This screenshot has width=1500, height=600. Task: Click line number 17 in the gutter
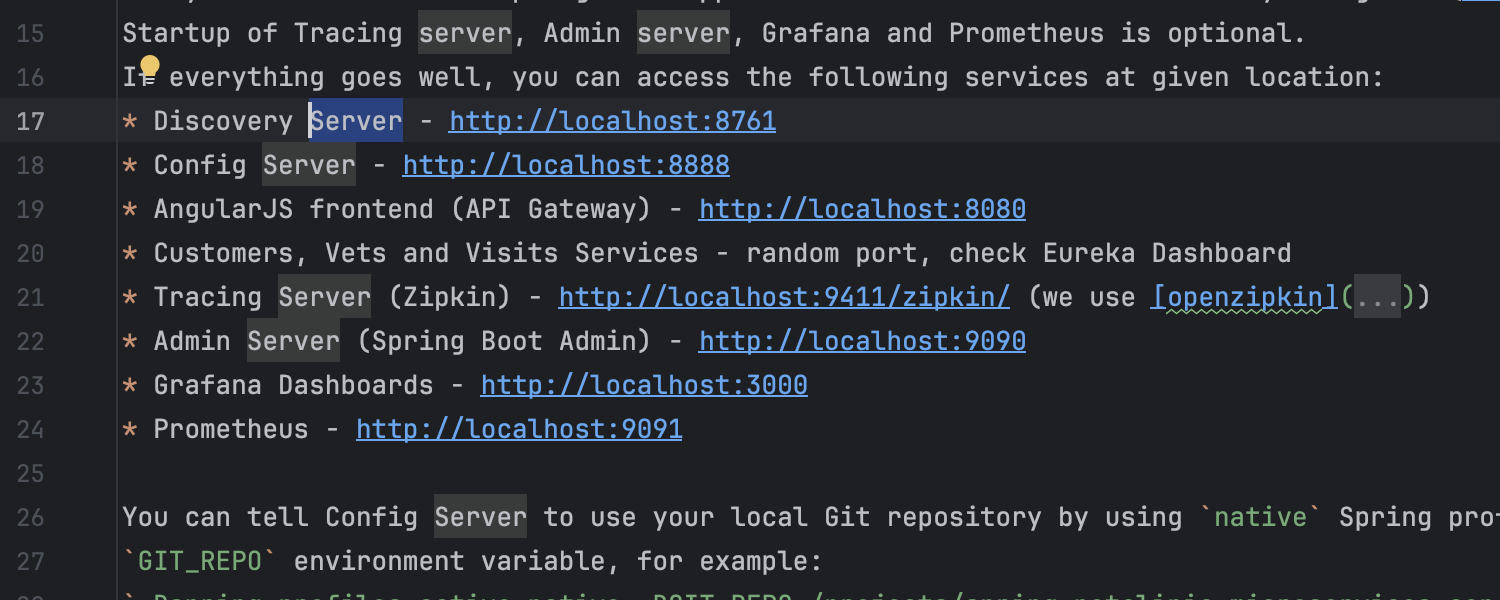[31, 121]
